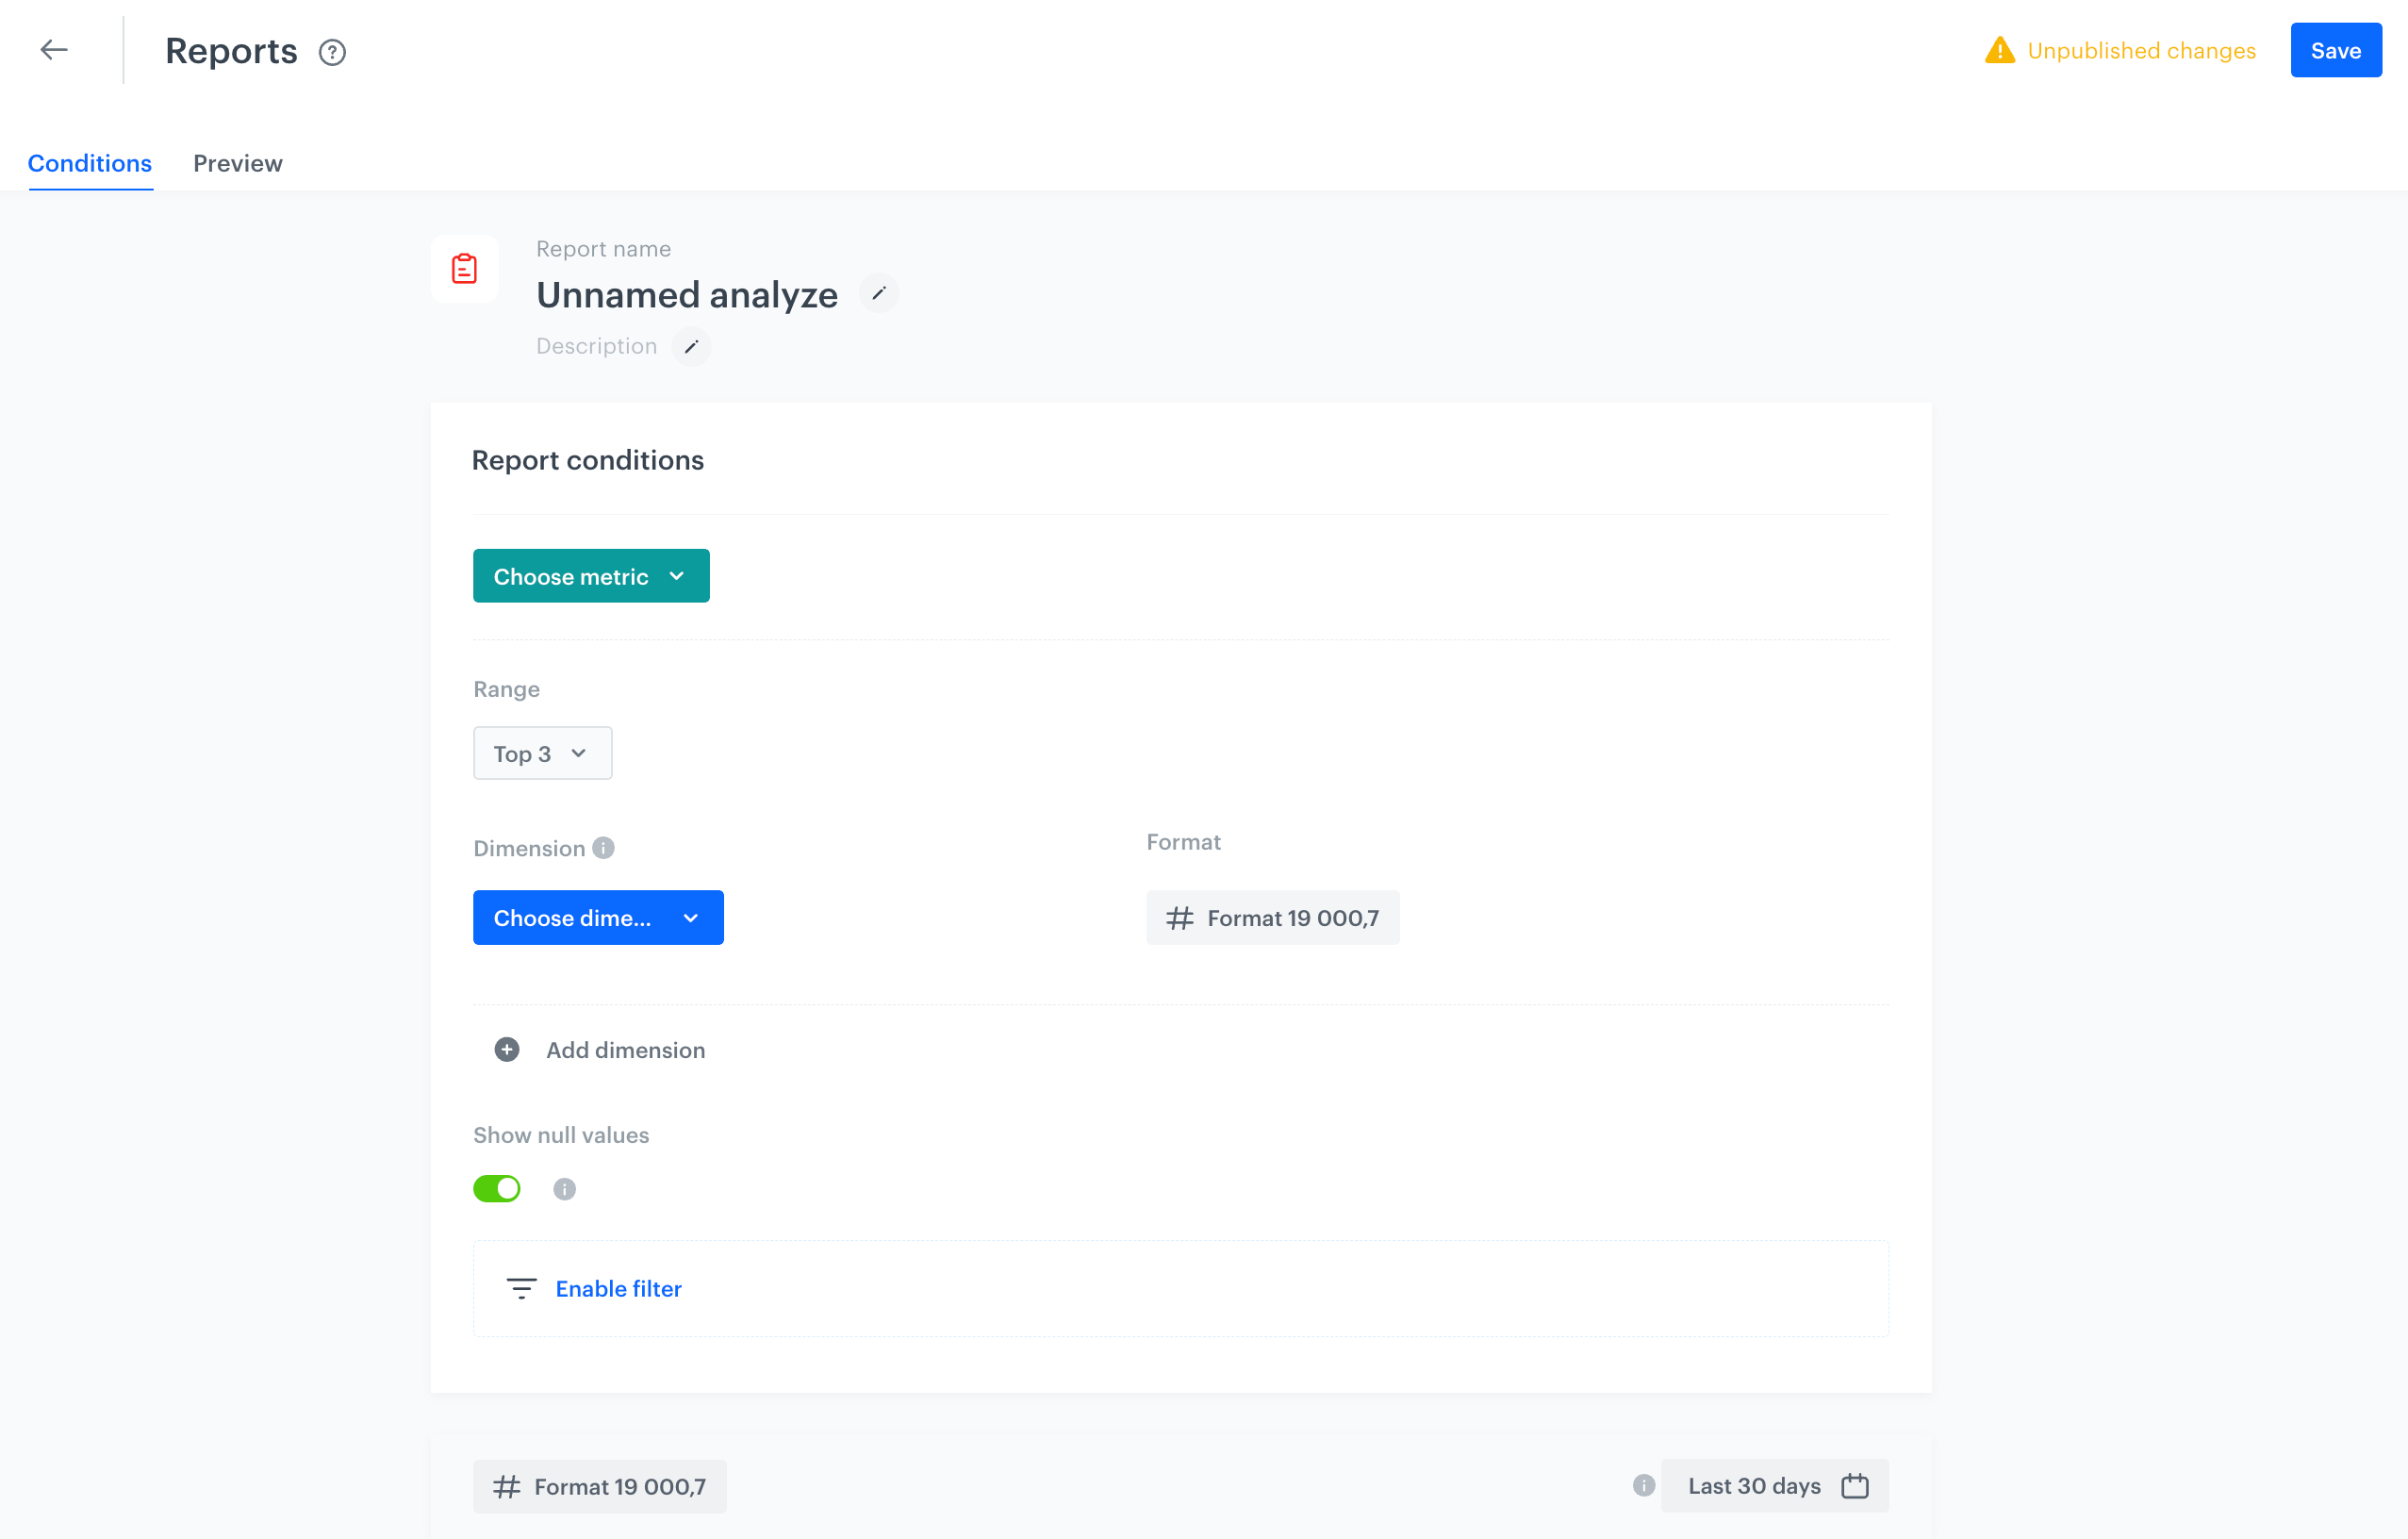Click info icon next to null values toggle
The image size is (2408, 1539).
click(x=564, y=1188)
